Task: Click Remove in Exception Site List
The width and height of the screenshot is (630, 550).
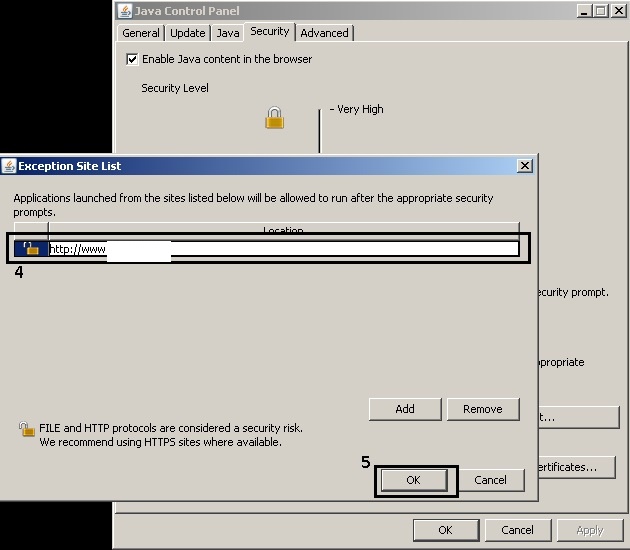Action: pos(483,409)
